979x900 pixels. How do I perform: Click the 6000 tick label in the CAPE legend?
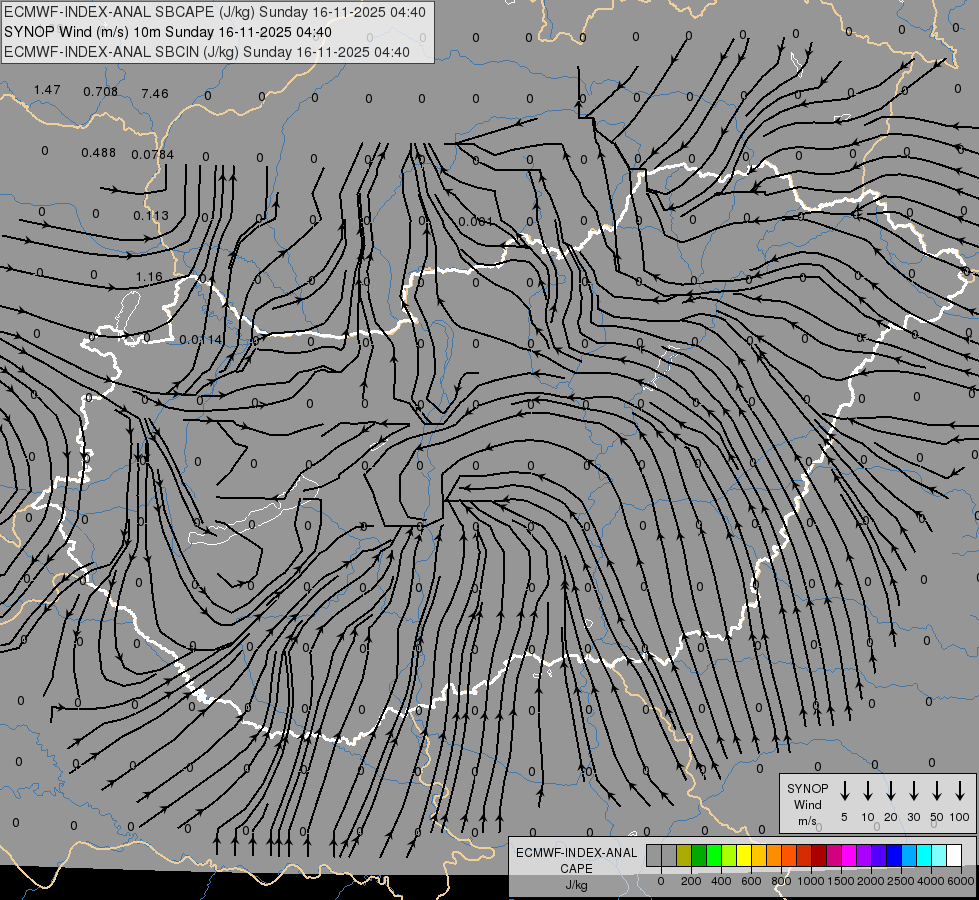point(961,881)
